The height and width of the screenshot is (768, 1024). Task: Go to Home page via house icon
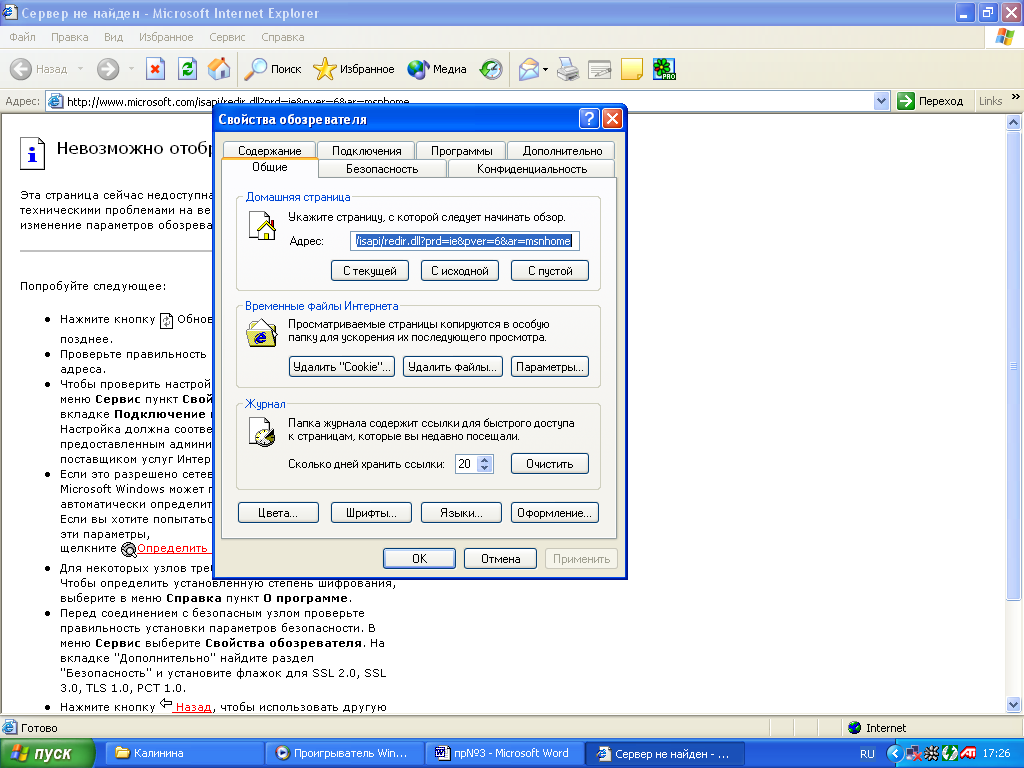[219, 69]
